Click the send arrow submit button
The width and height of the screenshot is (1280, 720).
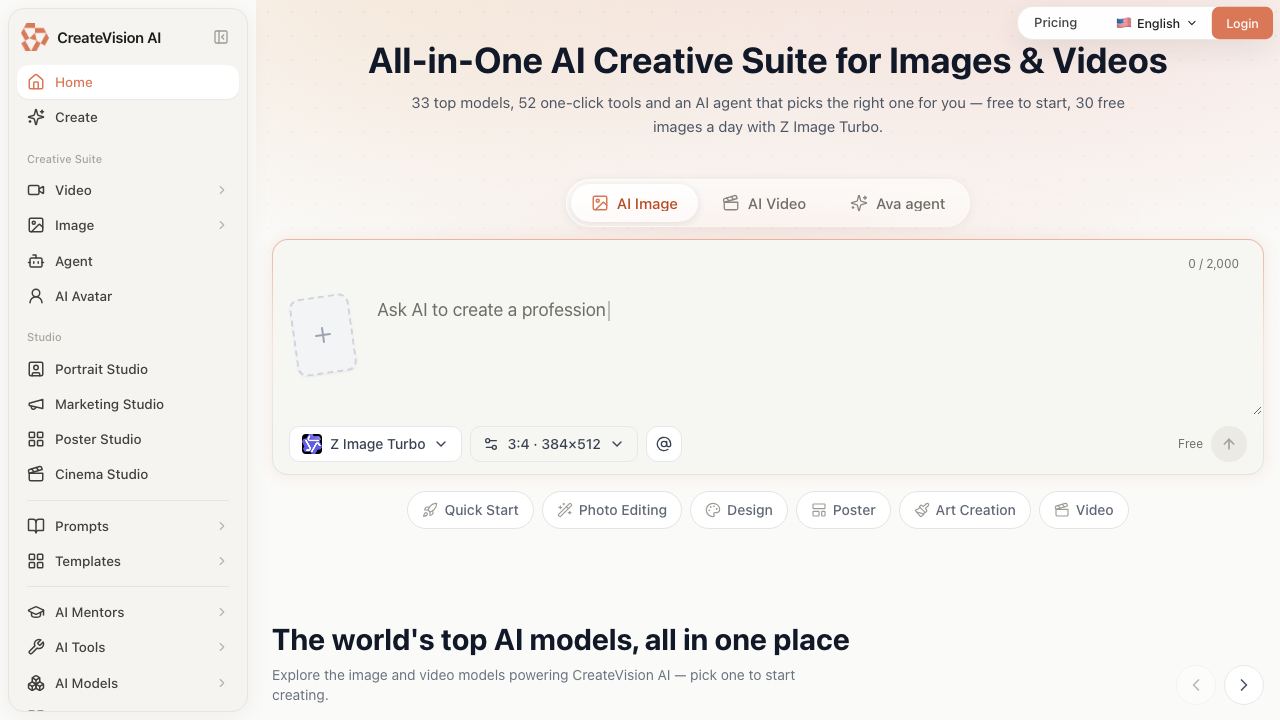(x=1229, y=444)
